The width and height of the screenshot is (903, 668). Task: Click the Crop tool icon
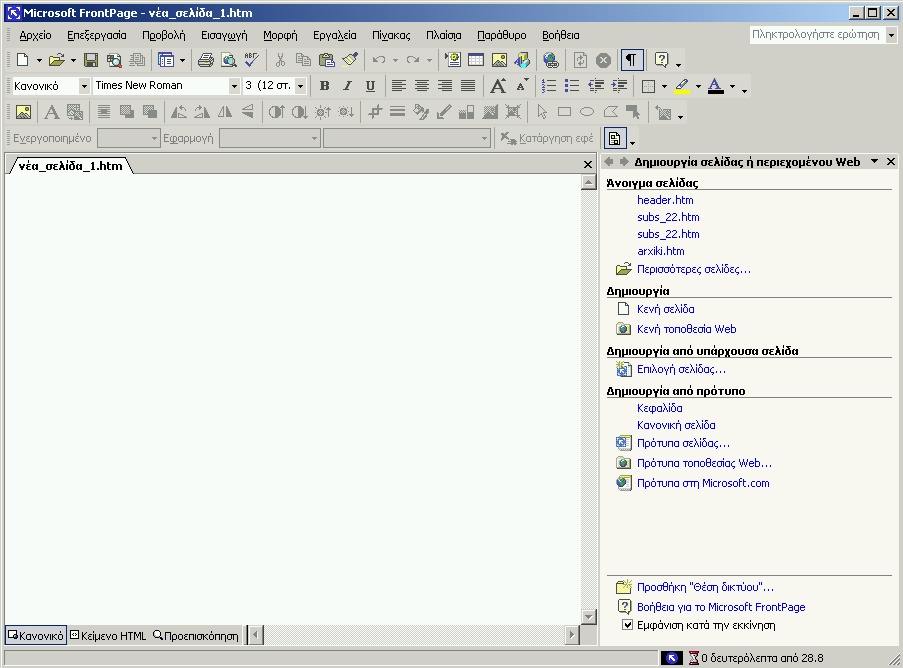(x=375, y=112)
